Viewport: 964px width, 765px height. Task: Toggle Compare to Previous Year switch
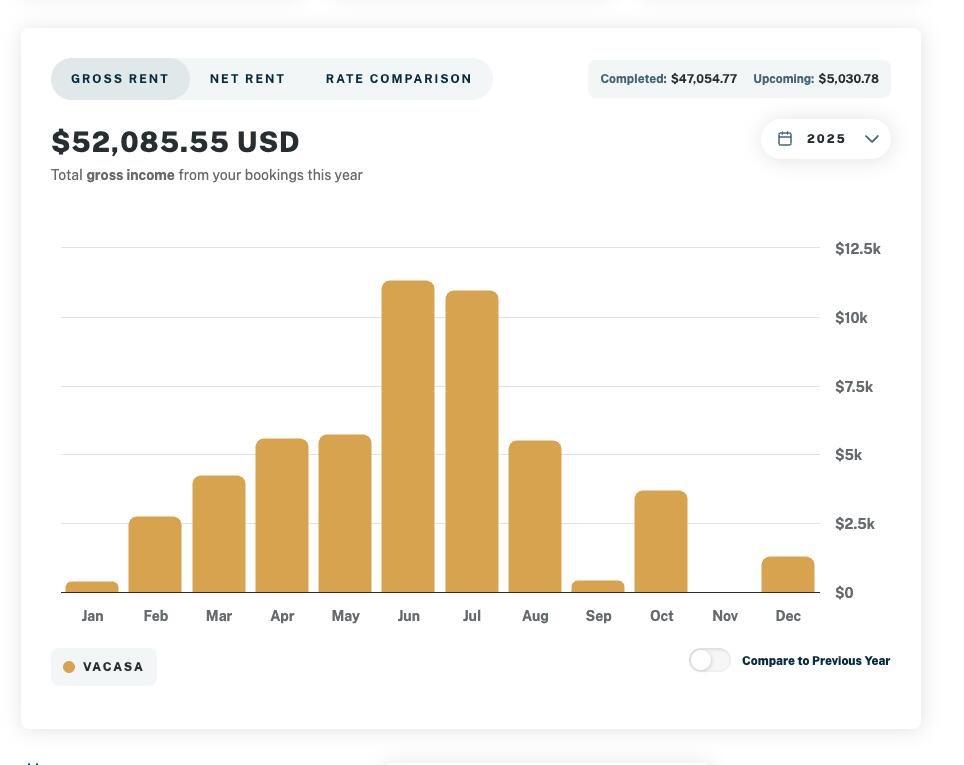709,660
